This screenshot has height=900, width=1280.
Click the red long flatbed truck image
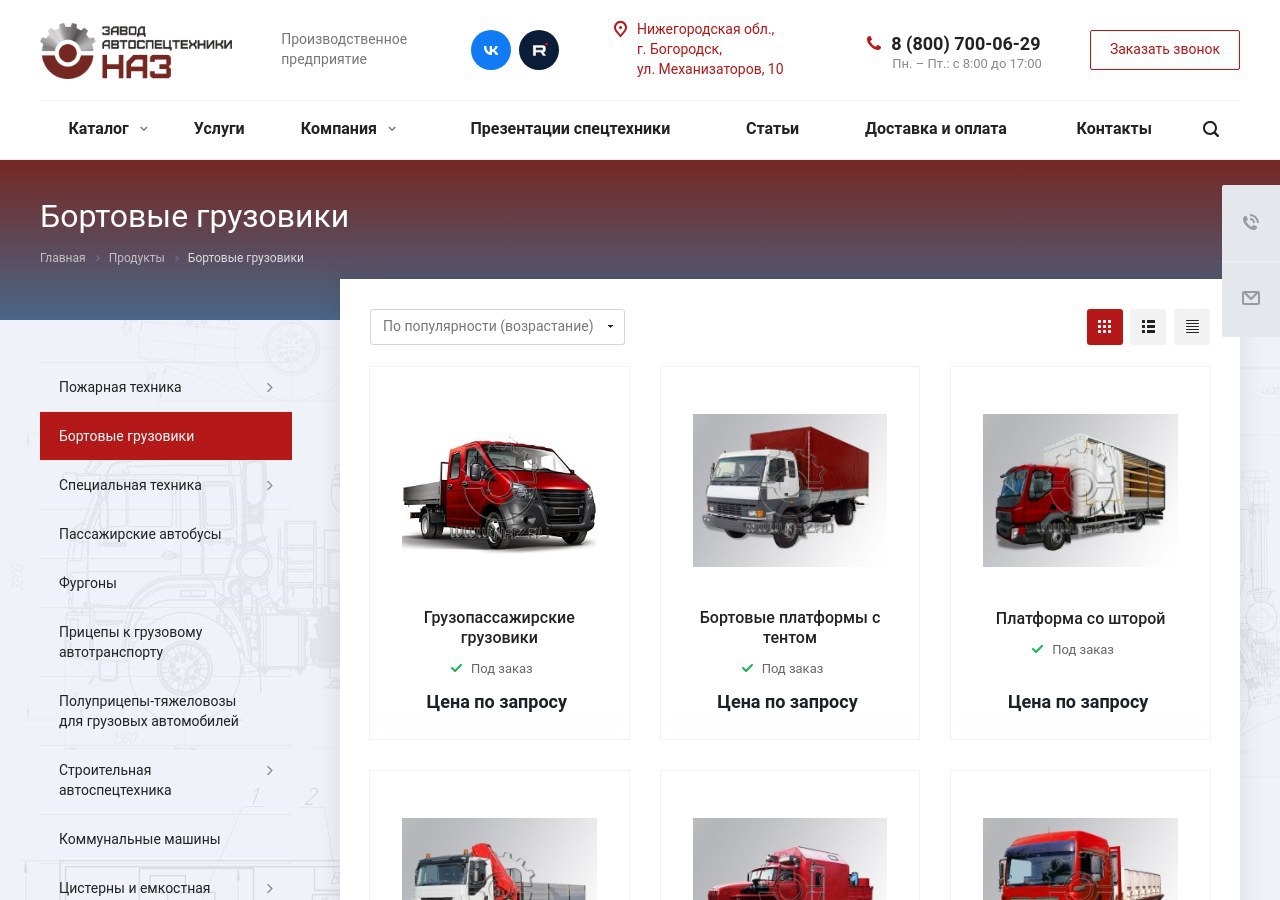coord(1080,859)
